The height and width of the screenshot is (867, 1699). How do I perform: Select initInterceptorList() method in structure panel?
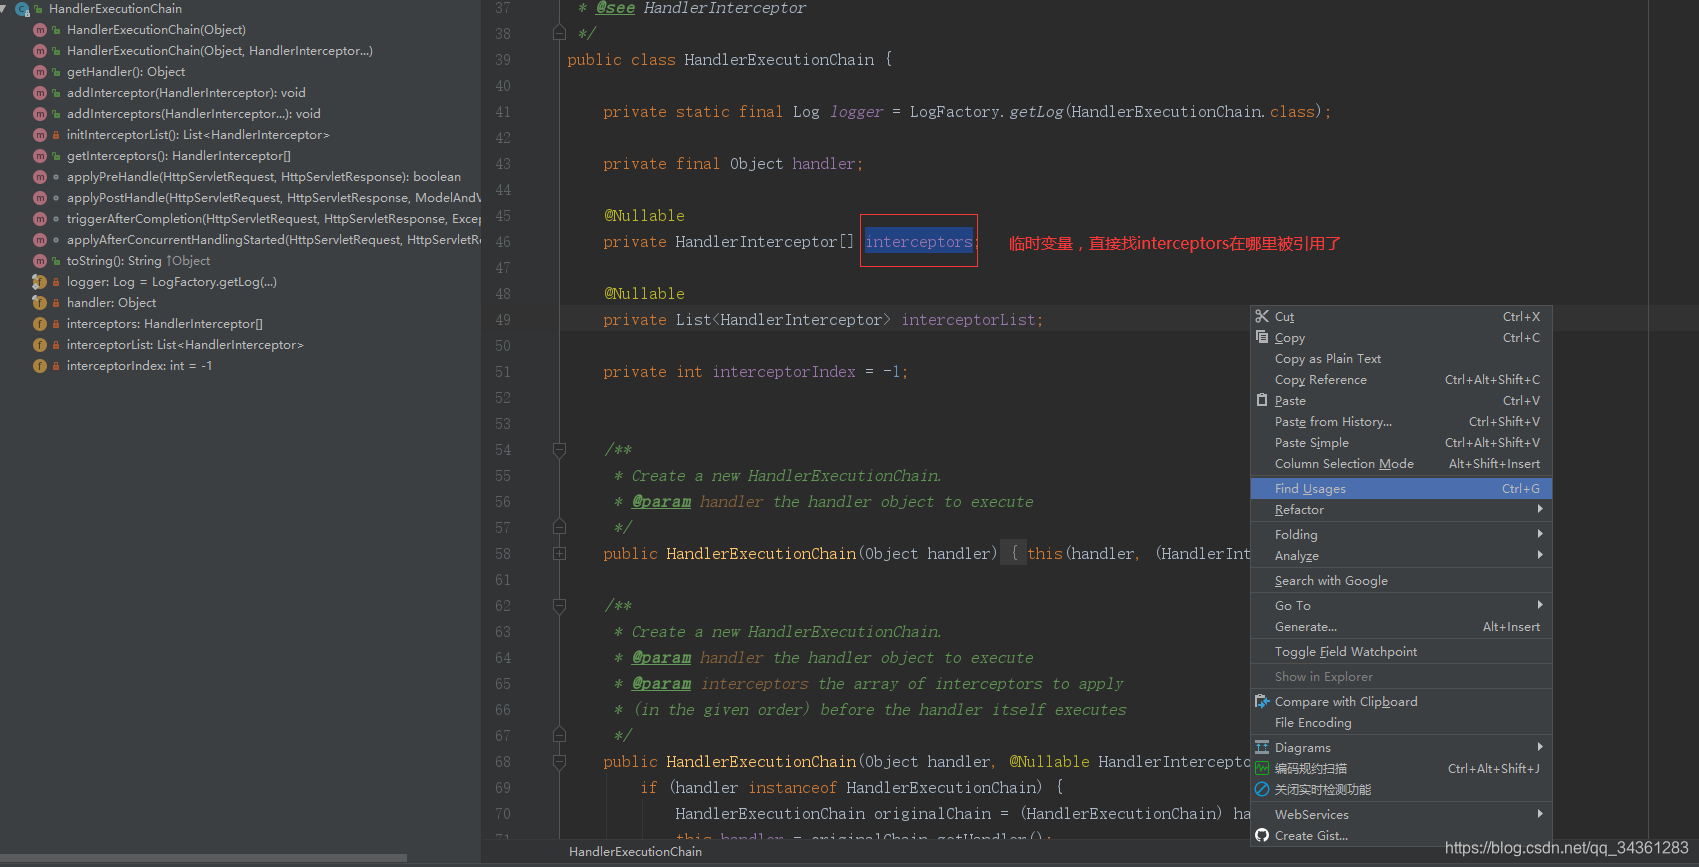point(198,135)
